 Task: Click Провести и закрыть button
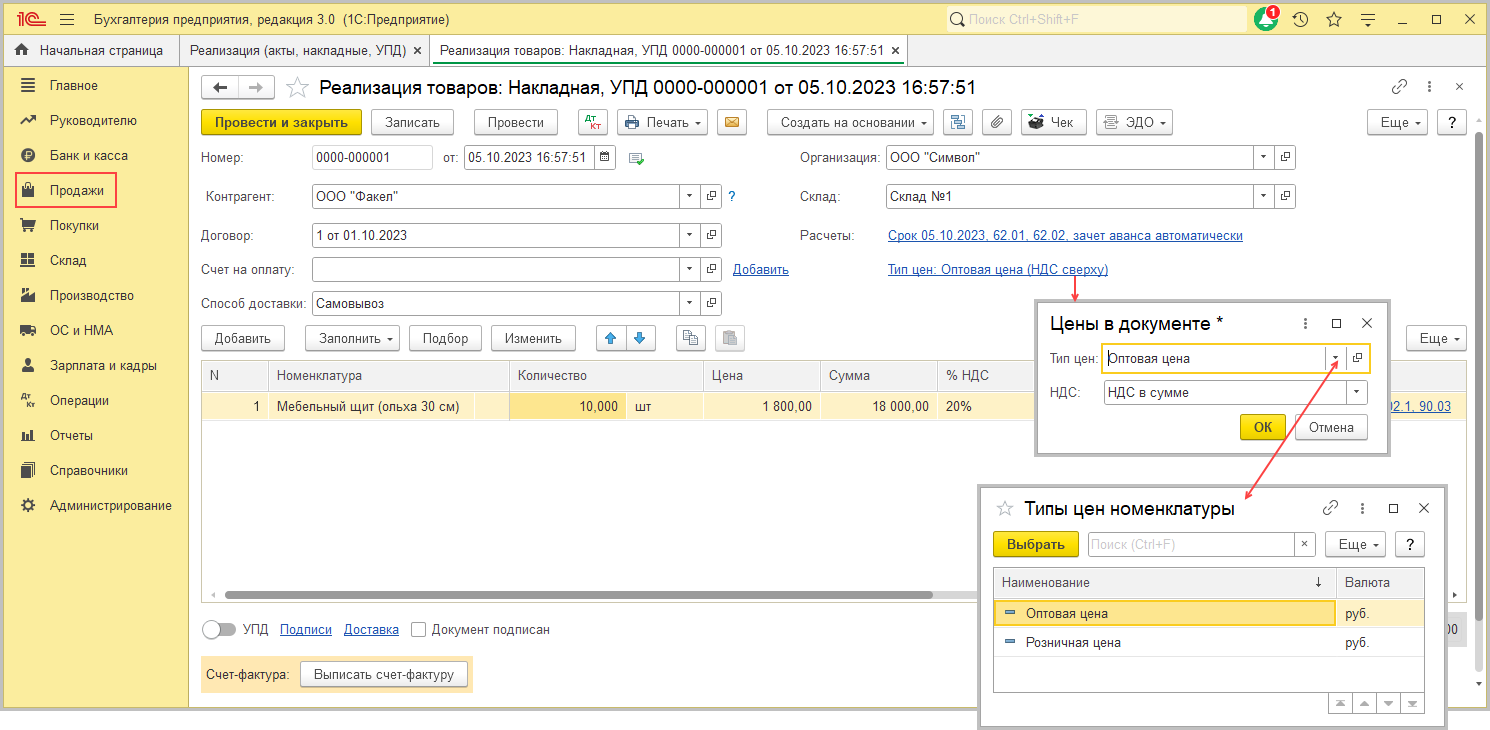(281, 122)
